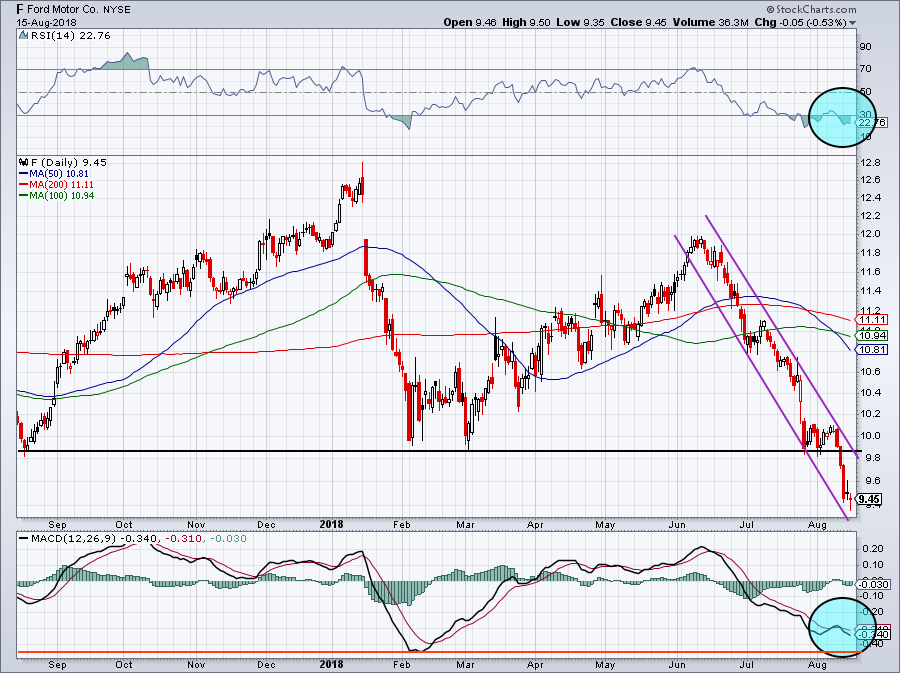Image resolution: width=900 pixels, height=673 pixels.
Task: Click the F (Daily) 9.45 legend
Action: (x=68, y=162)
